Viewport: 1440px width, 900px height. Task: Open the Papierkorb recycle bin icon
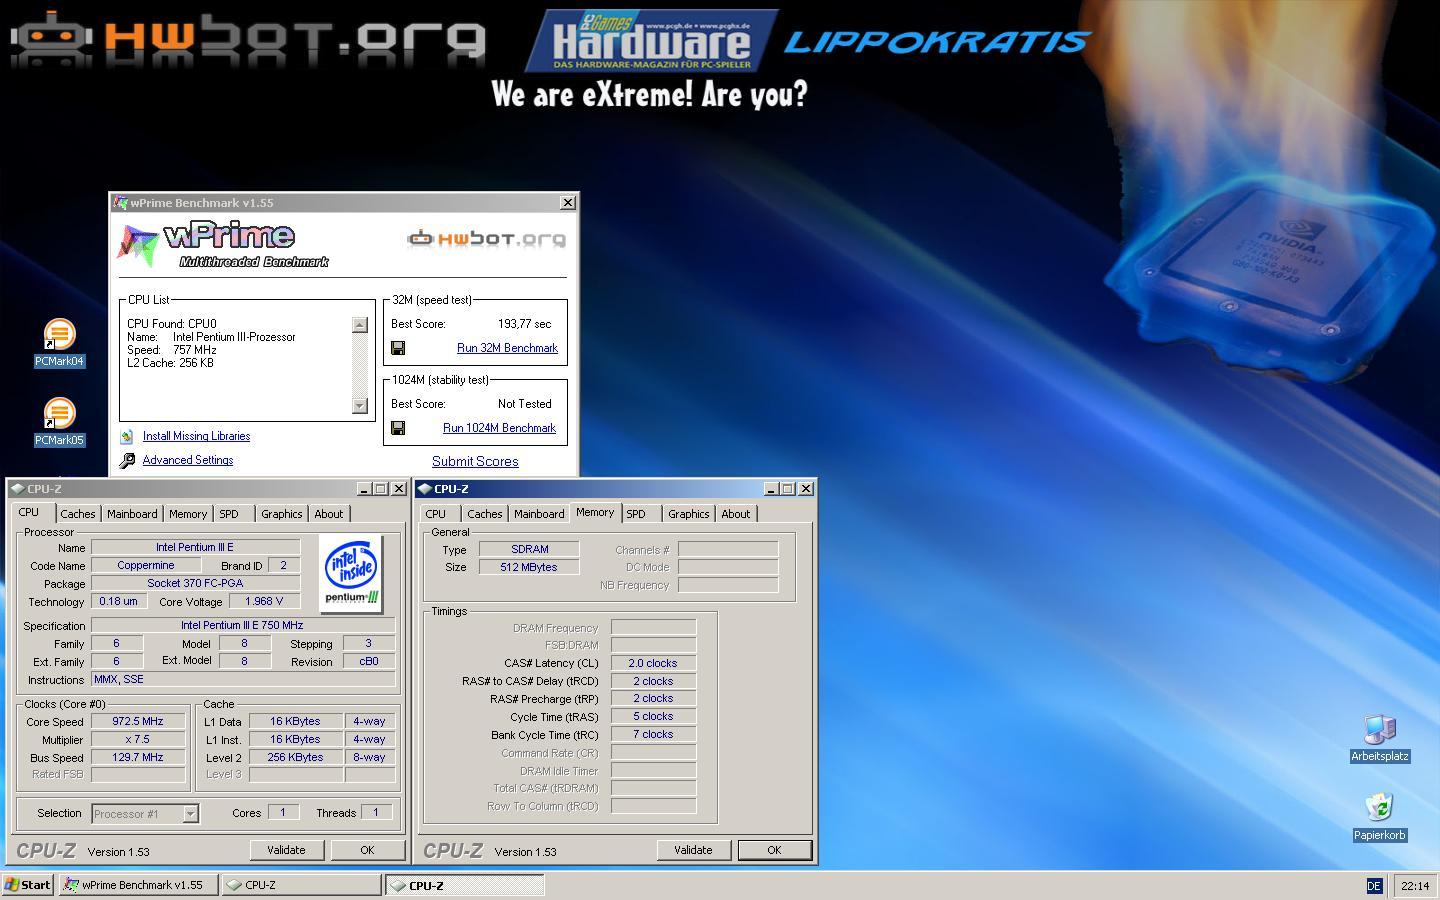1380,817
